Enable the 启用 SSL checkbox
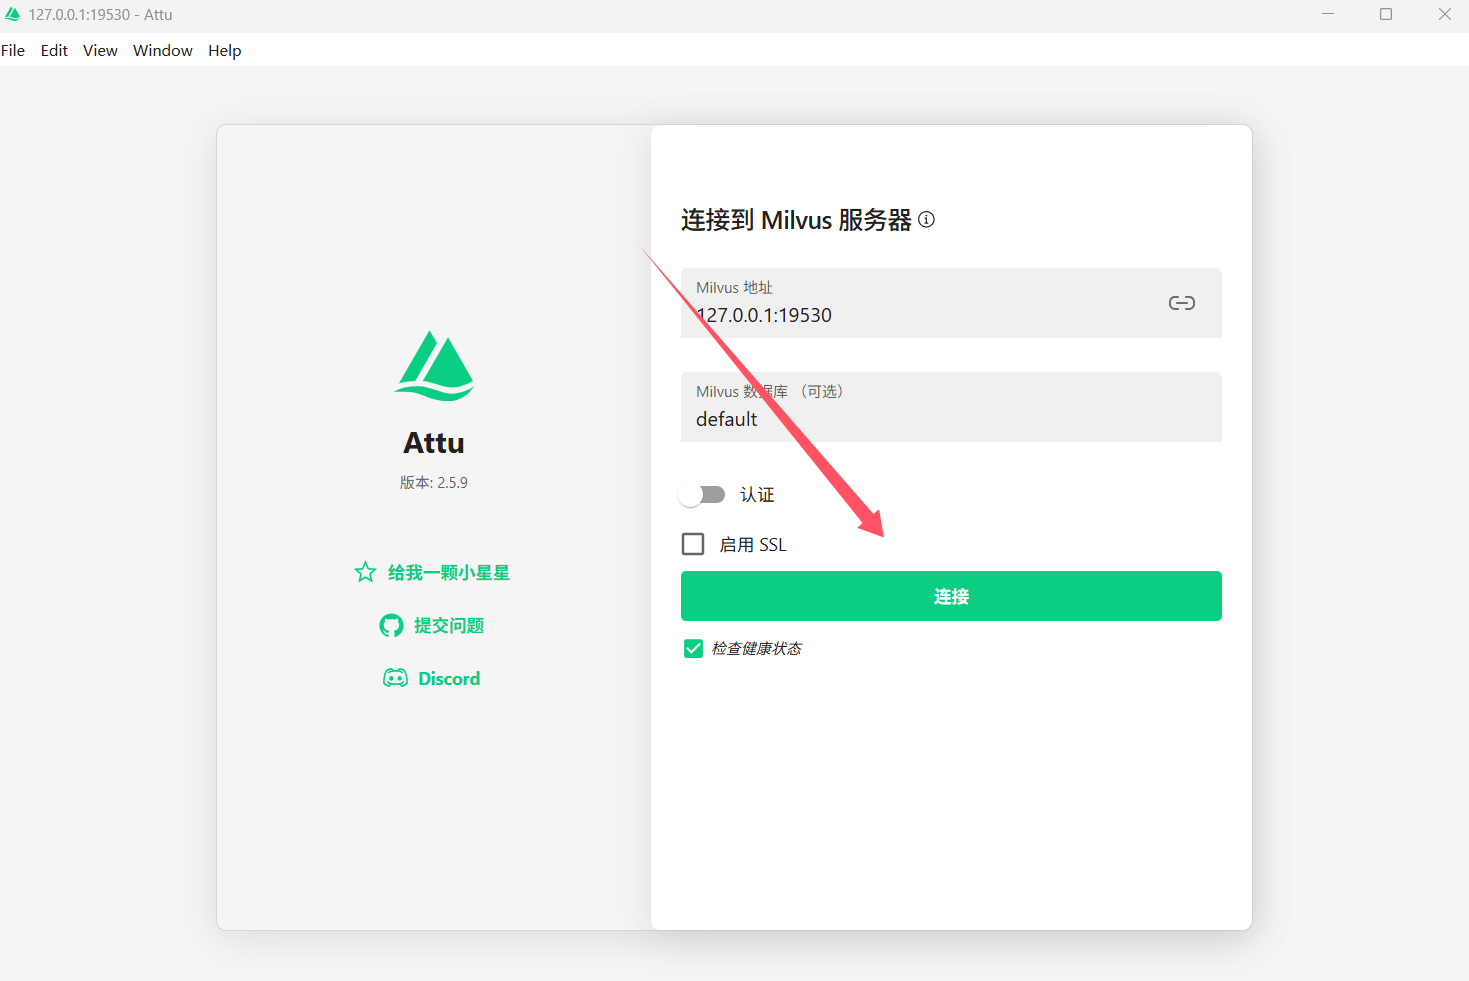Screen dimensions: 1469x981 coord(693,544)
